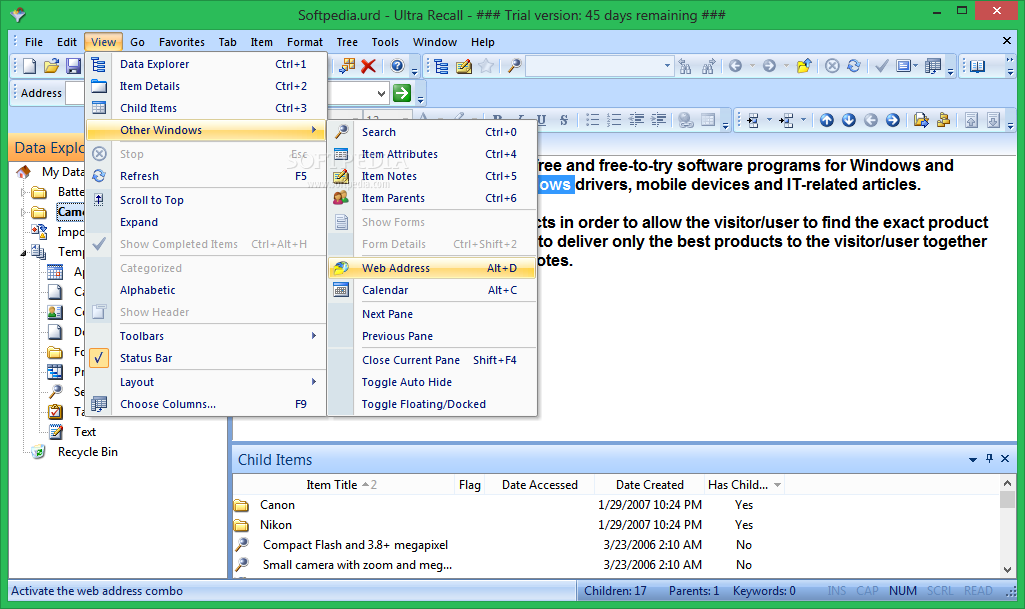Close the Child Items pane
This screenshot has width=1025, height=609.
click(1005, 459)
